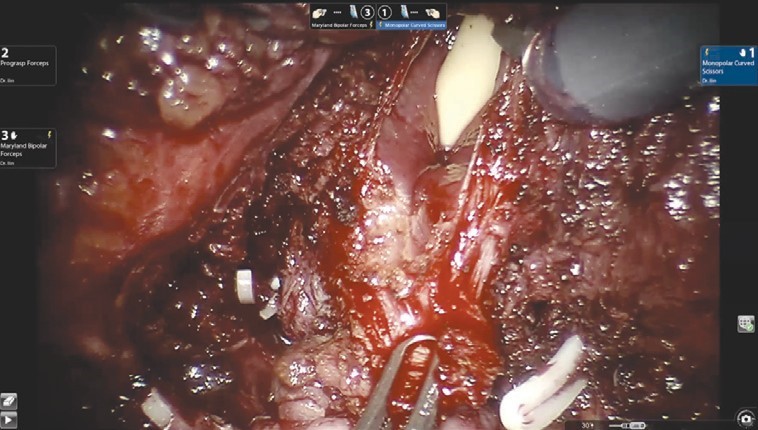Viewport: 758px width, 430px height.
Task: Click the play arrow button at bottom left
Action: tap(8, 420)
